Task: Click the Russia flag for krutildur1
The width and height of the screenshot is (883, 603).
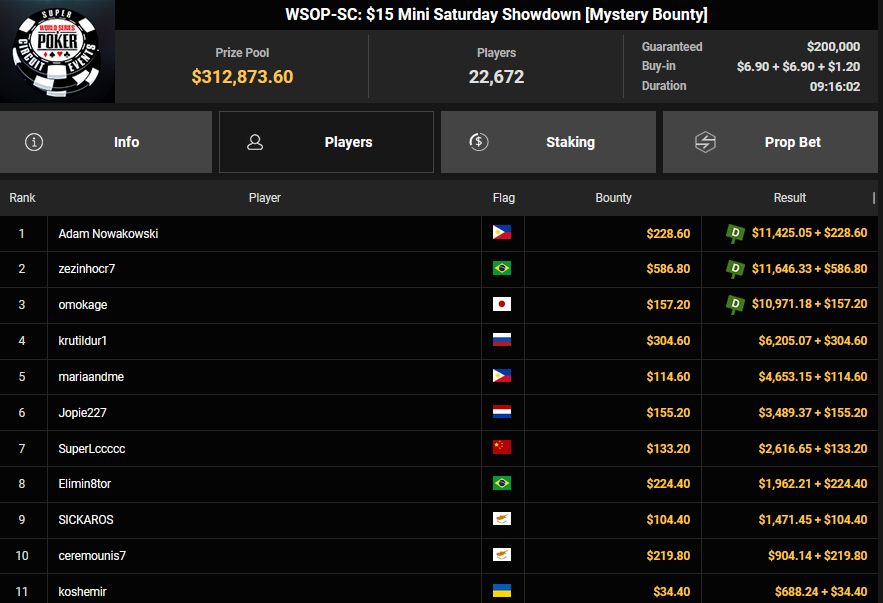Action: click(502, 341)
